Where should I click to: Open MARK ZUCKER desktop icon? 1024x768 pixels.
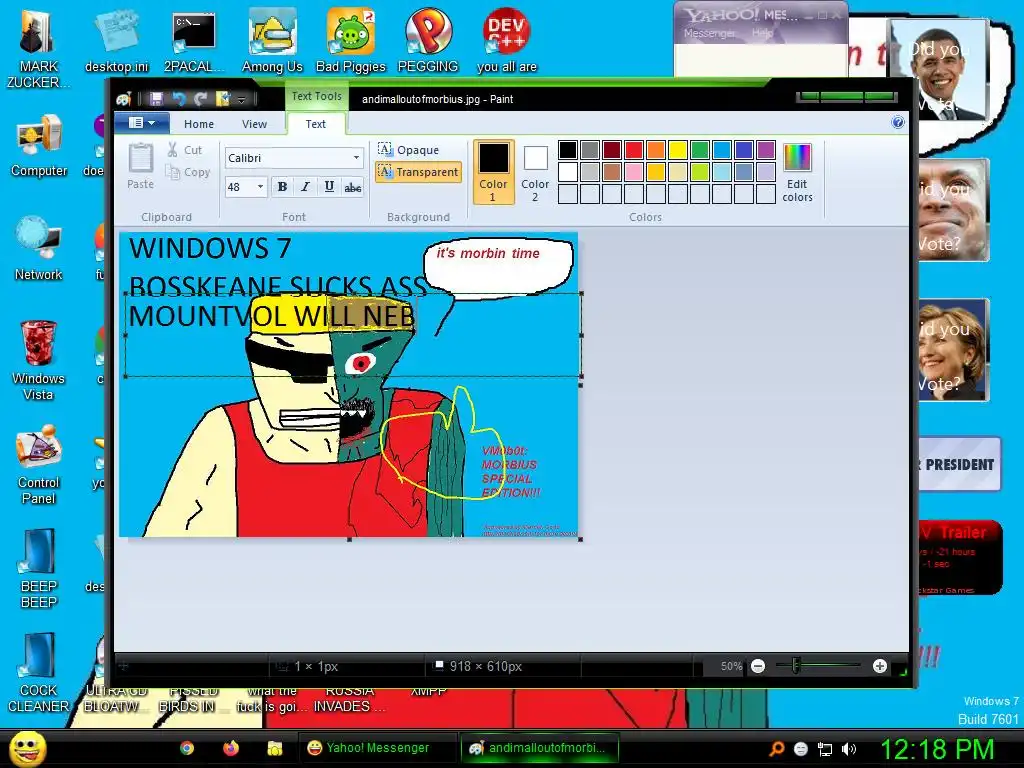tap(38, 48)
